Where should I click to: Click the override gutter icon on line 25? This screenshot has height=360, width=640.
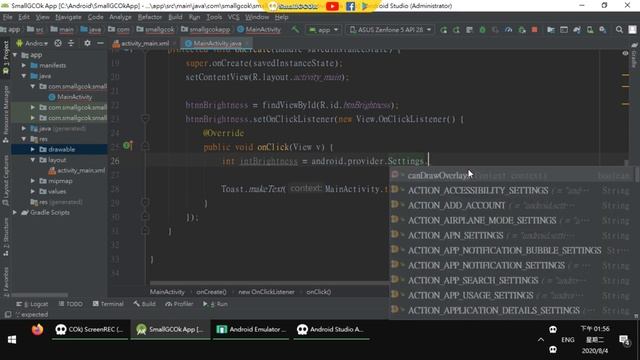click(x=127, y=145)
